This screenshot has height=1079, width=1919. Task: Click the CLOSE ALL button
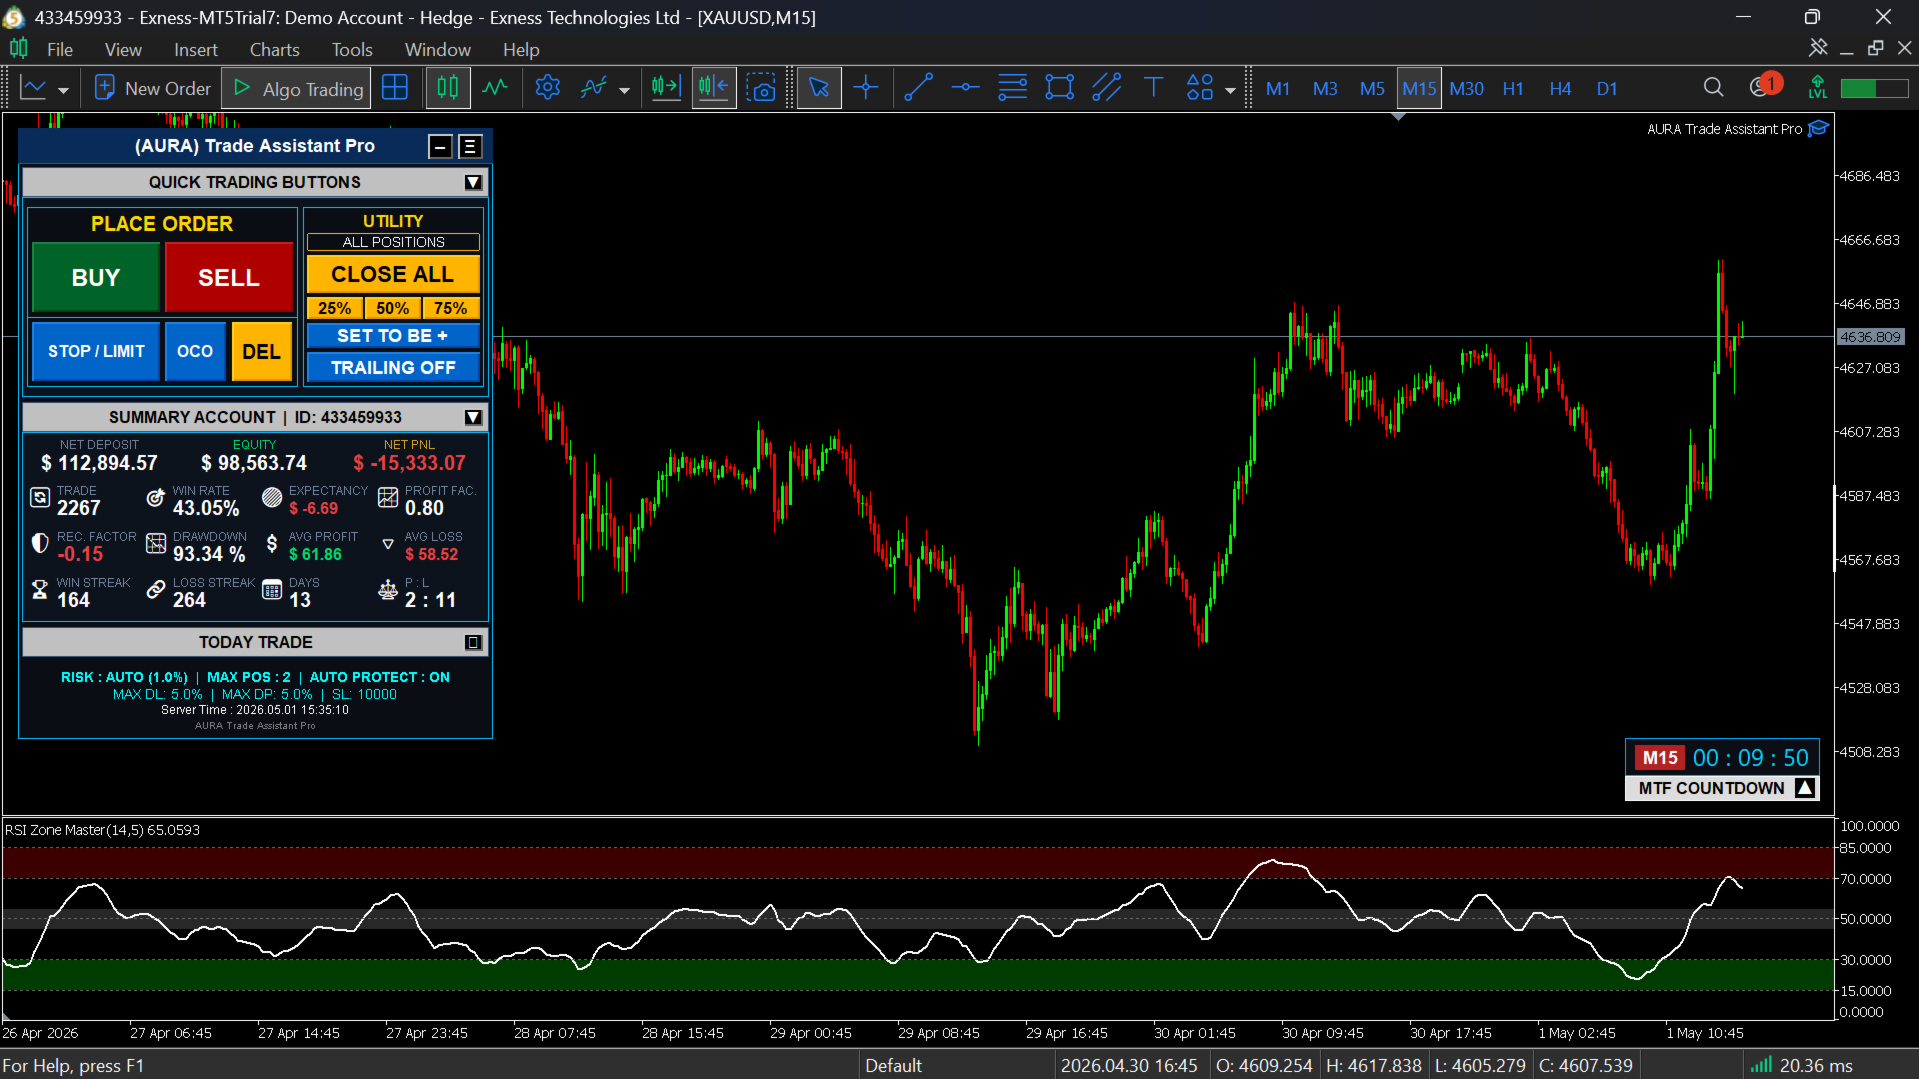tap(393, 274)
